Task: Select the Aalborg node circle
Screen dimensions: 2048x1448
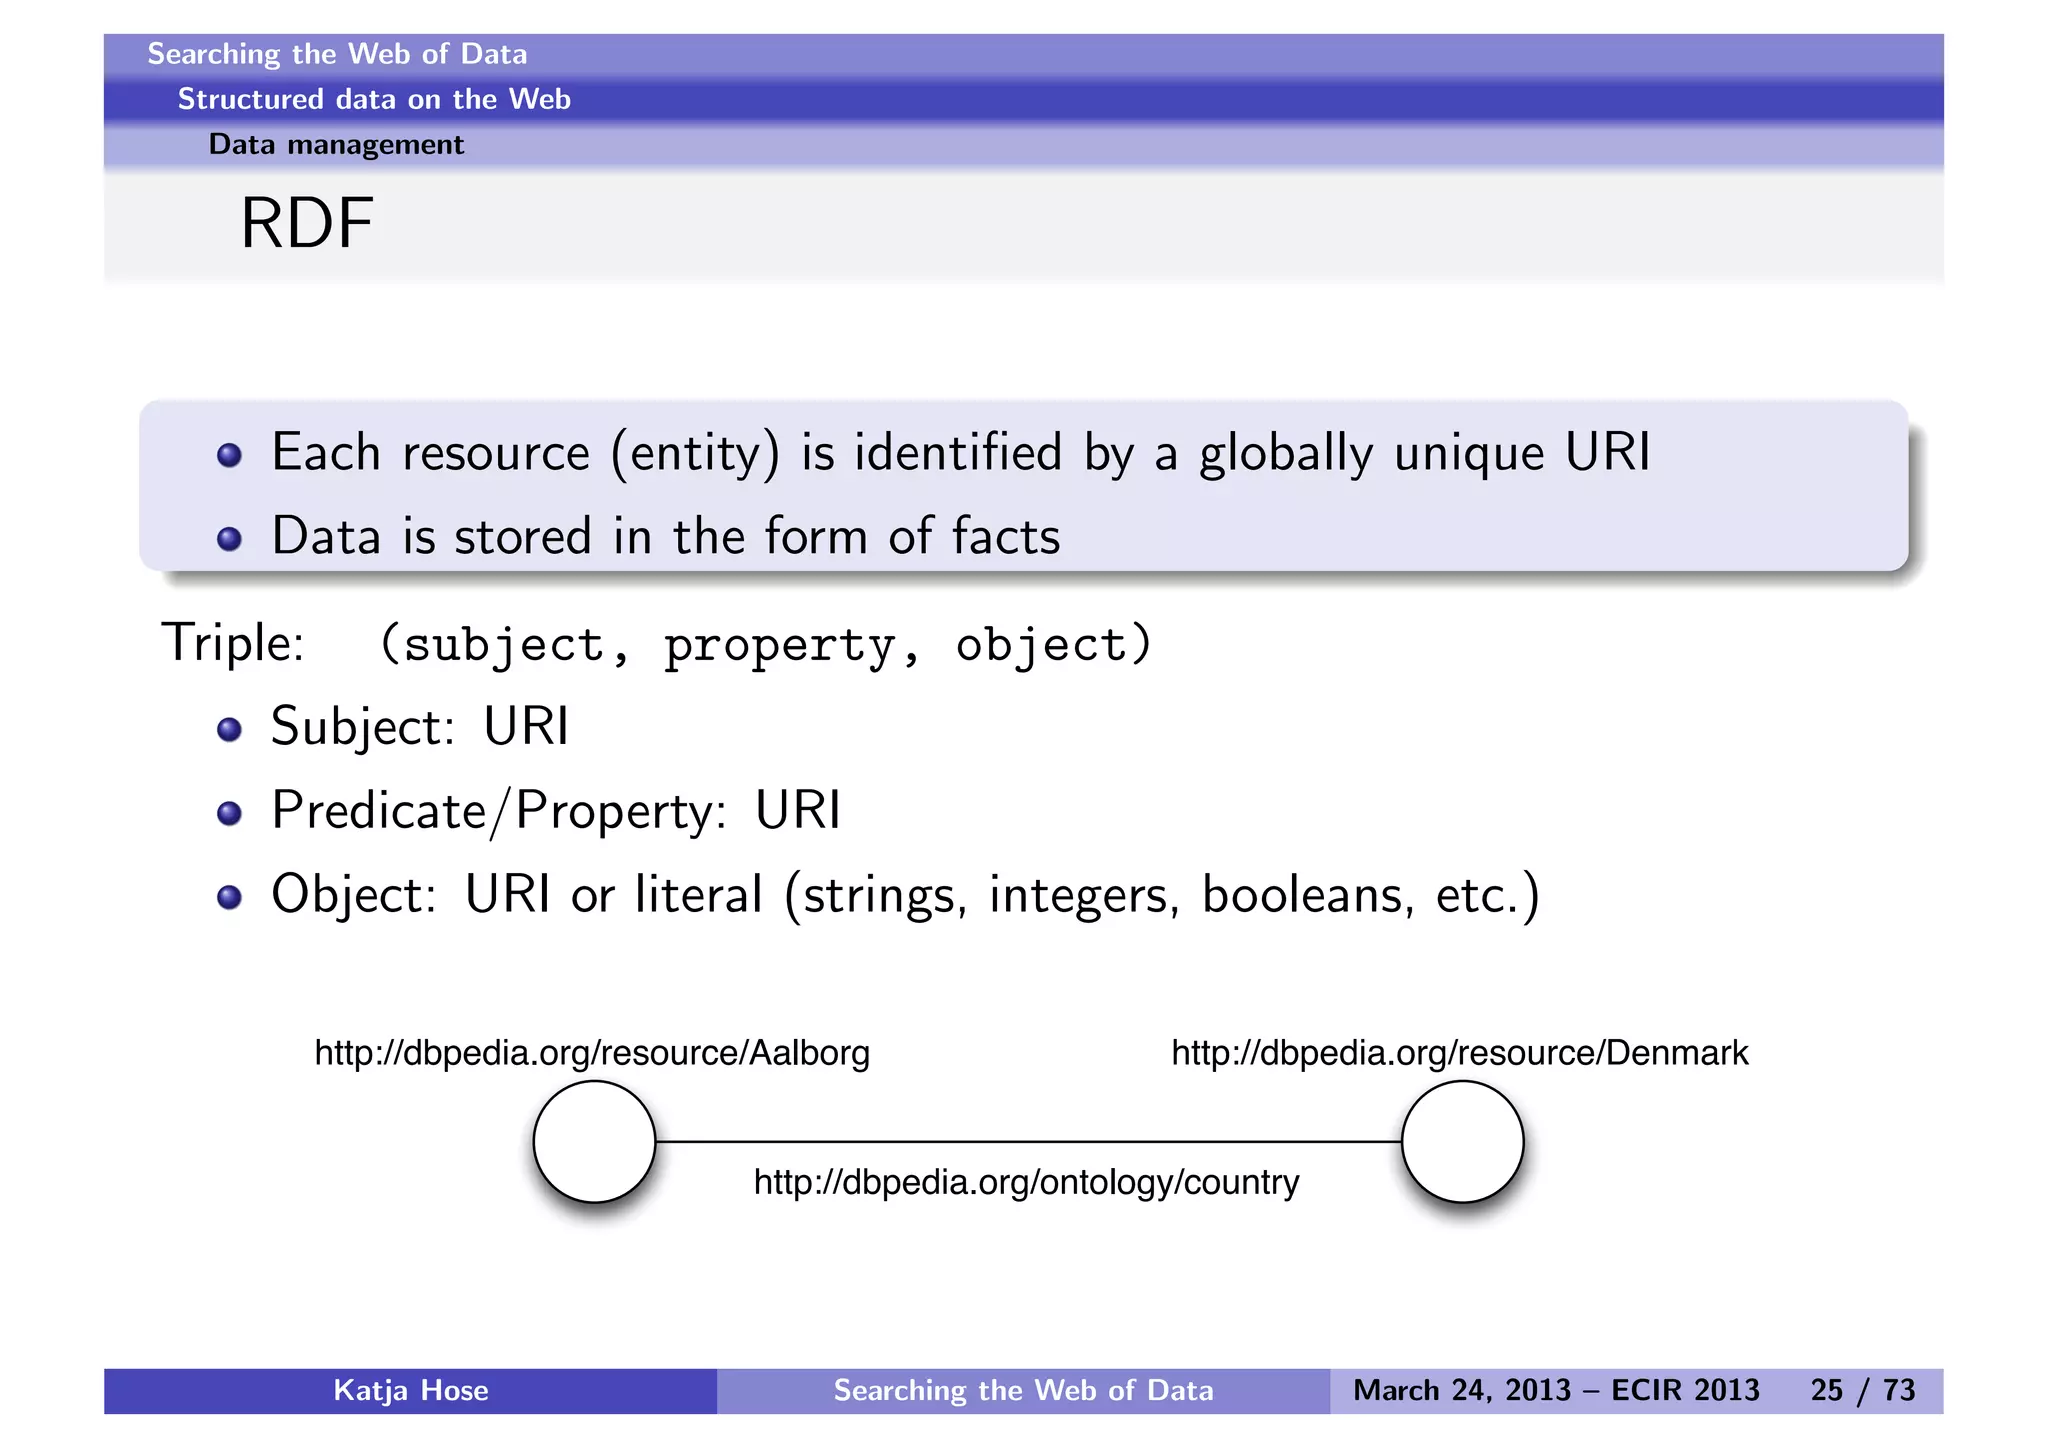Action: pyautogui.click(x=594, y=1142)
